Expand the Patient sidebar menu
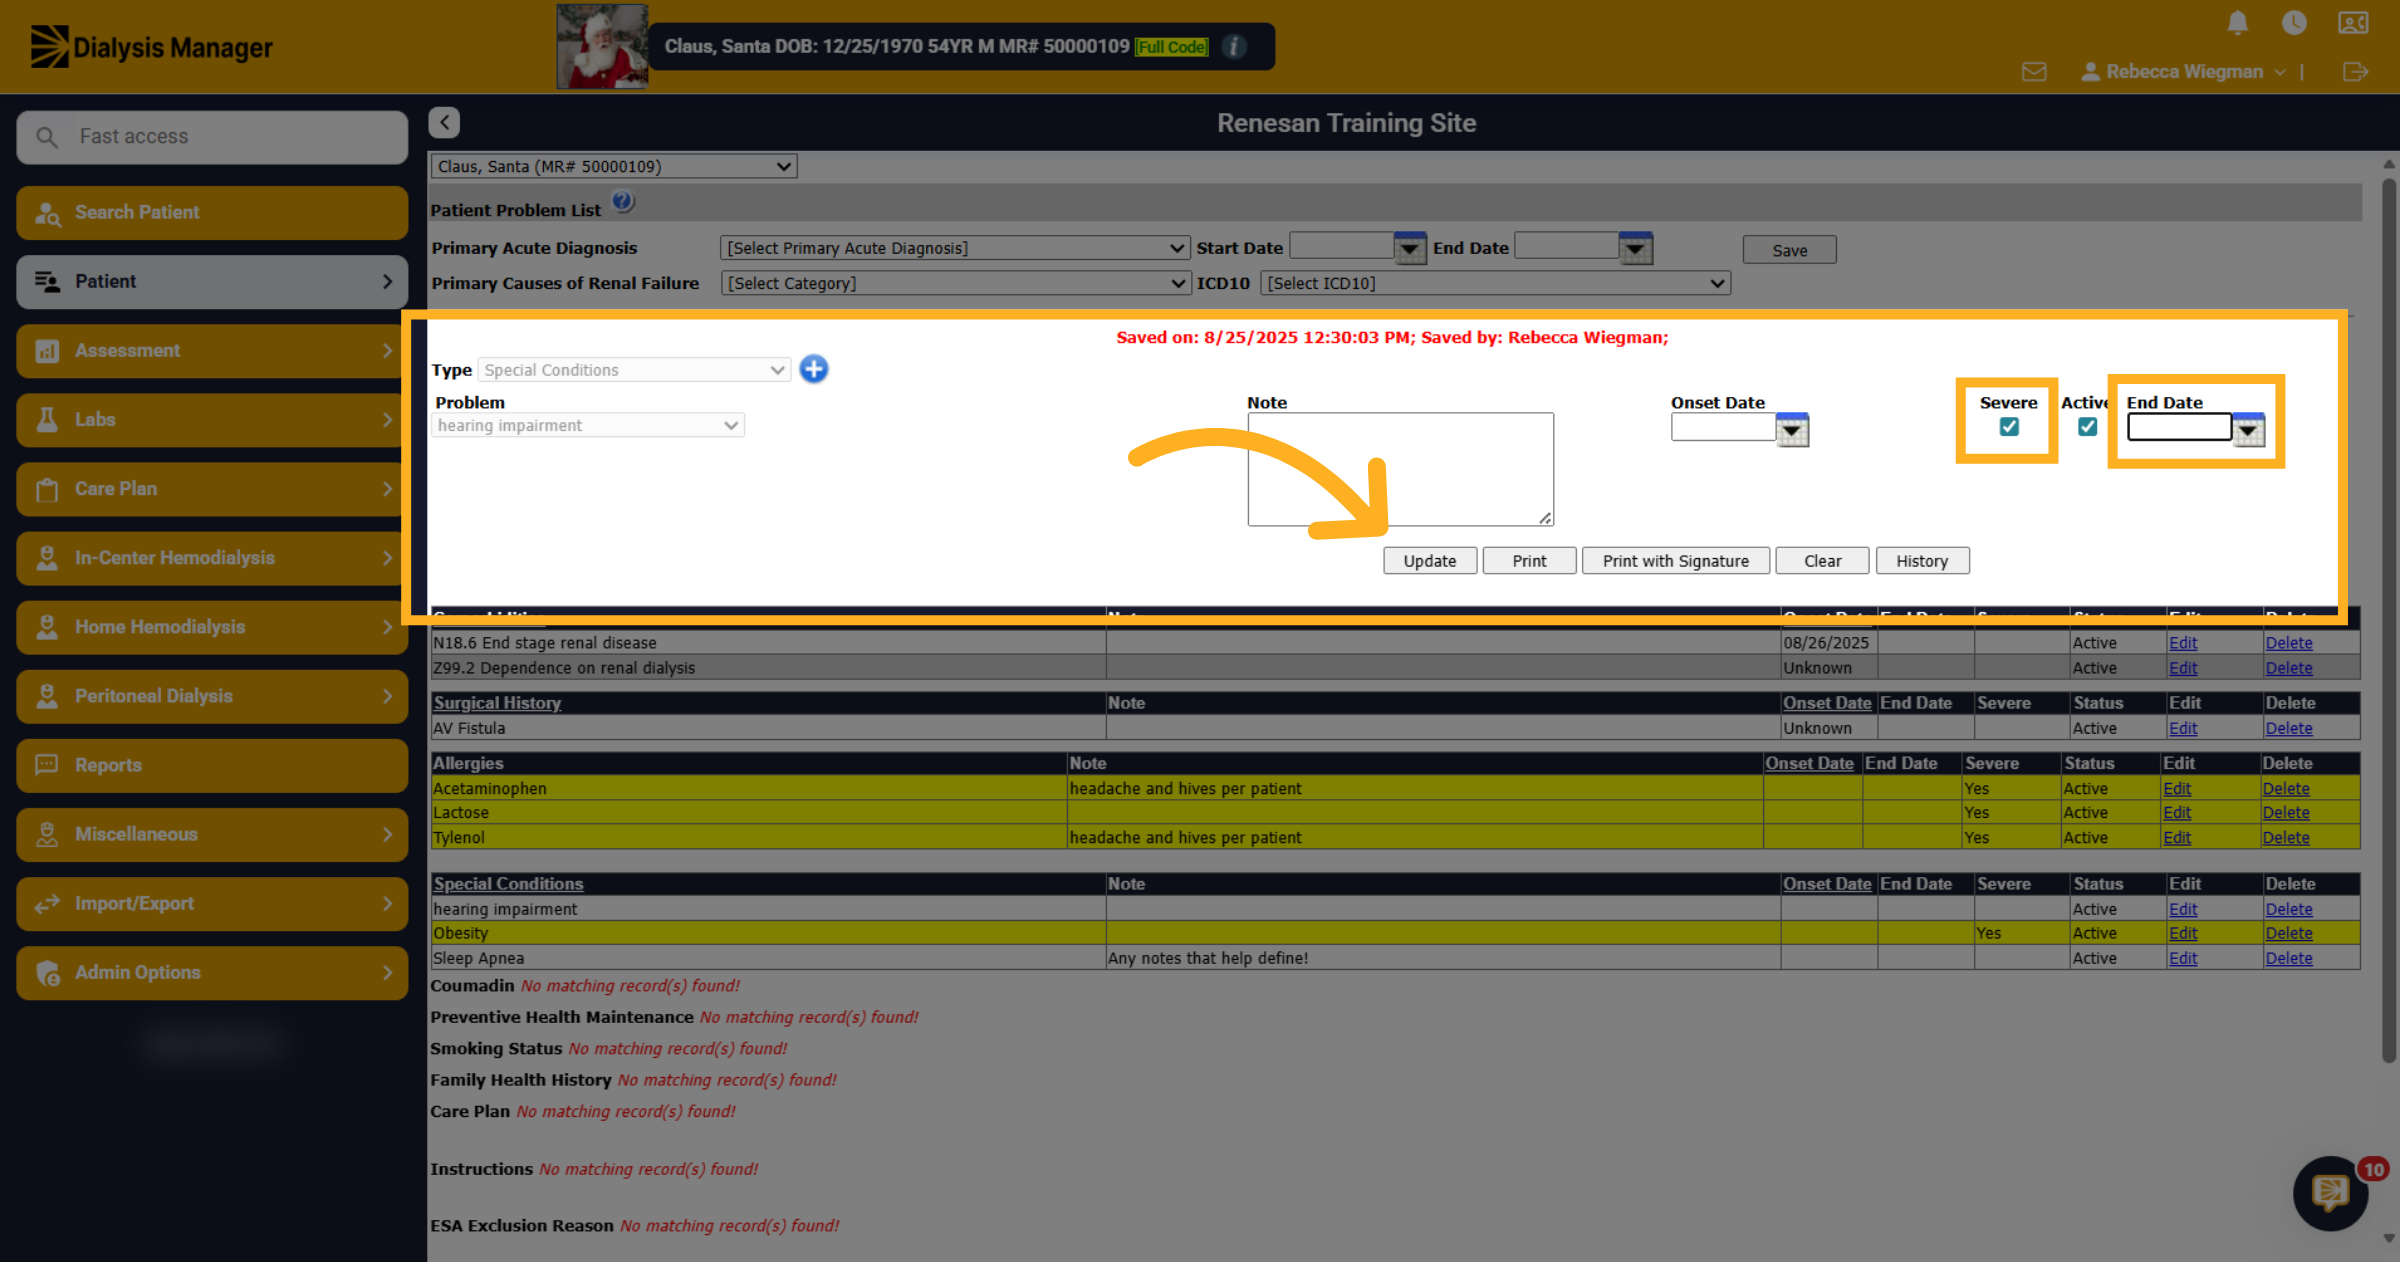 pyautogui.click(x=212, y=281)
